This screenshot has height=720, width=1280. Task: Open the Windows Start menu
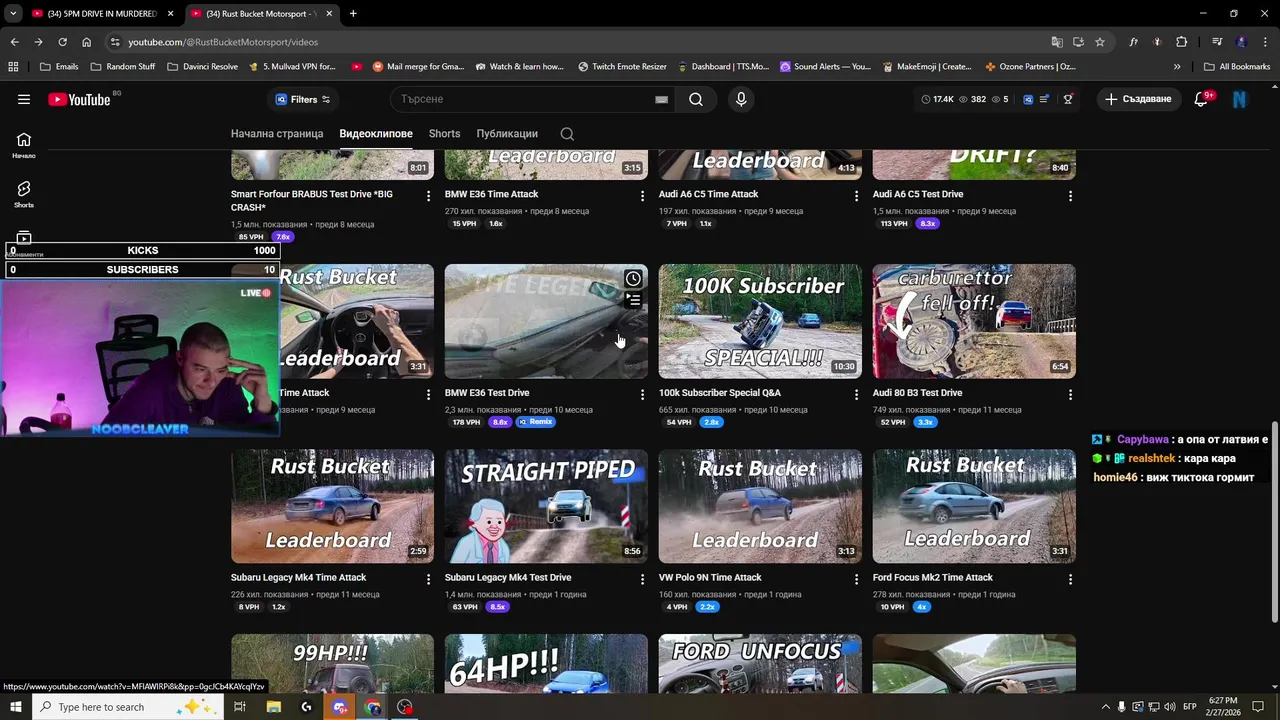click(x=16, y=707)
